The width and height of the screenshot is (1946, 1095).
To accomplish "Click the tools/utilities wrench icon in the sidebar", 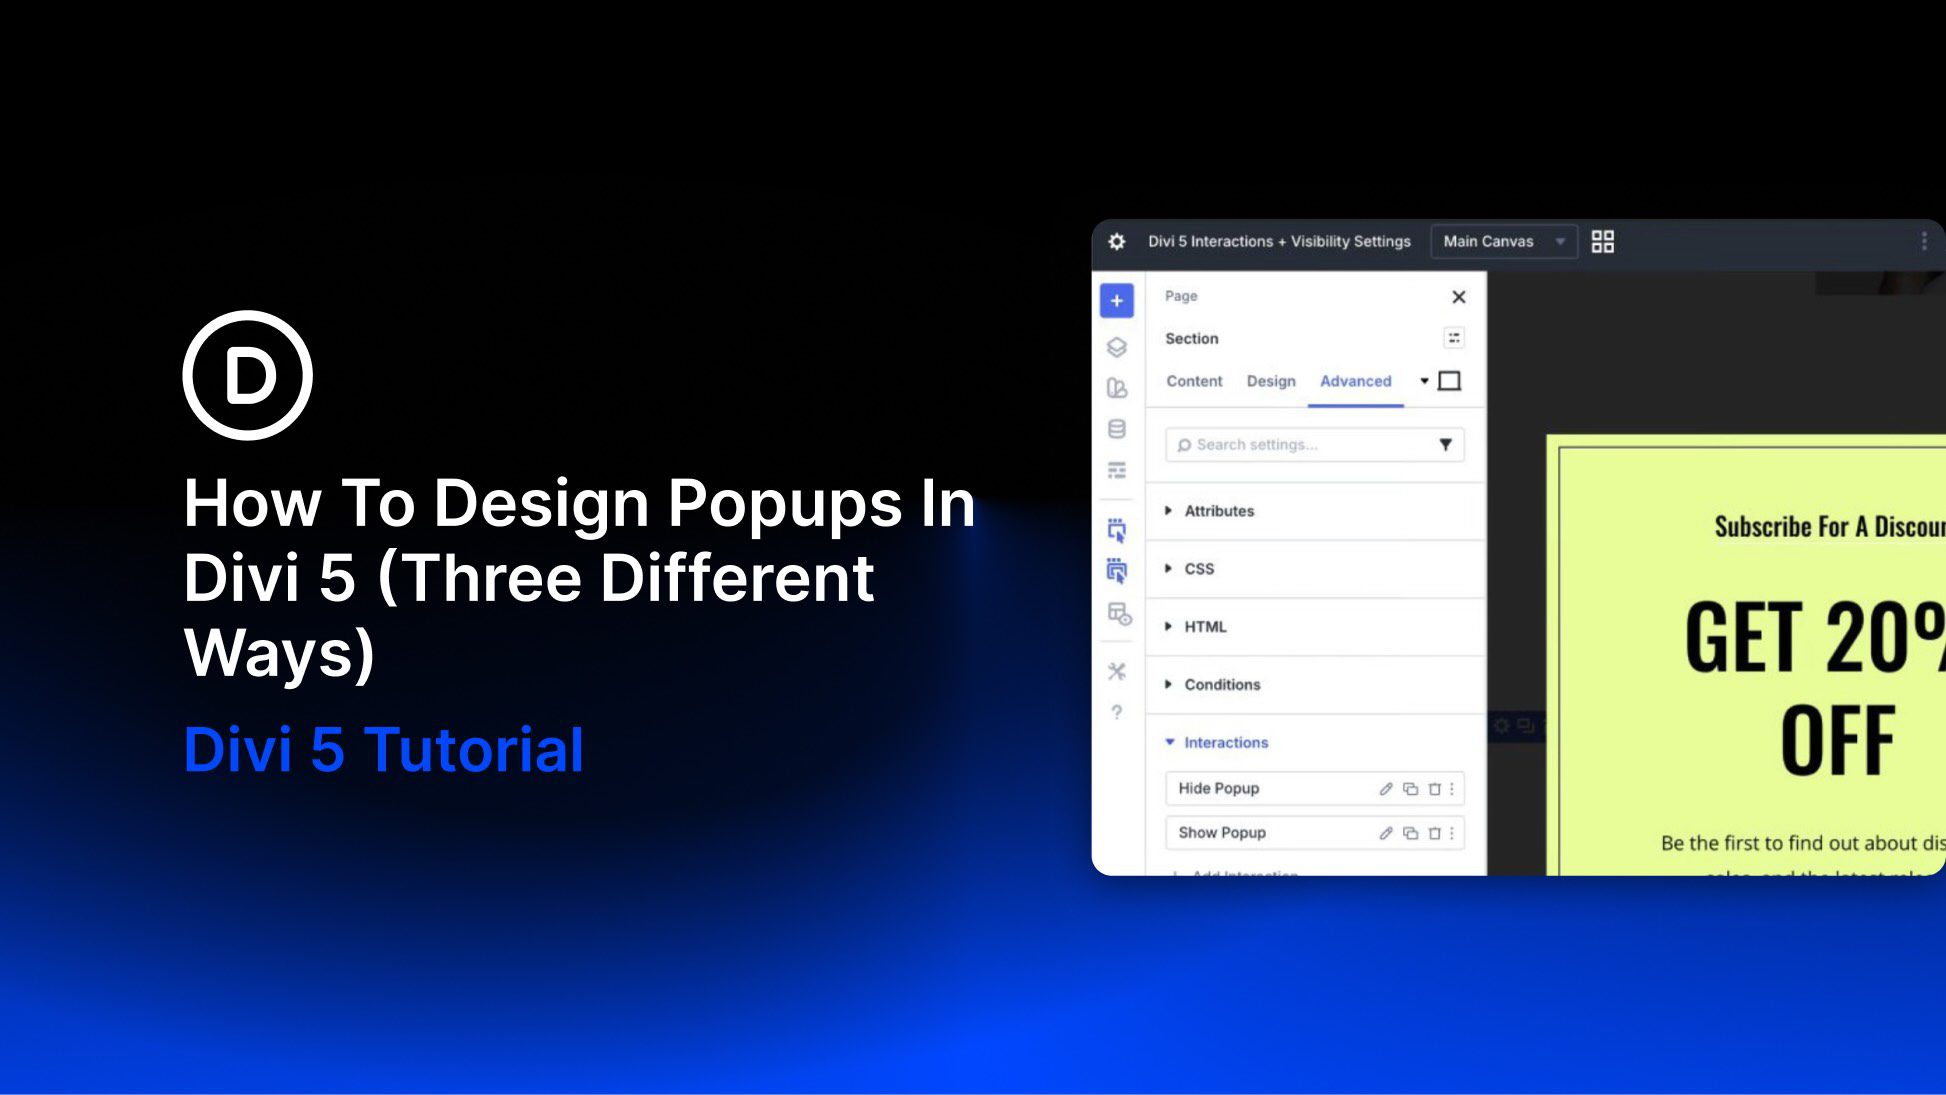I will [x=1117, y=671].
